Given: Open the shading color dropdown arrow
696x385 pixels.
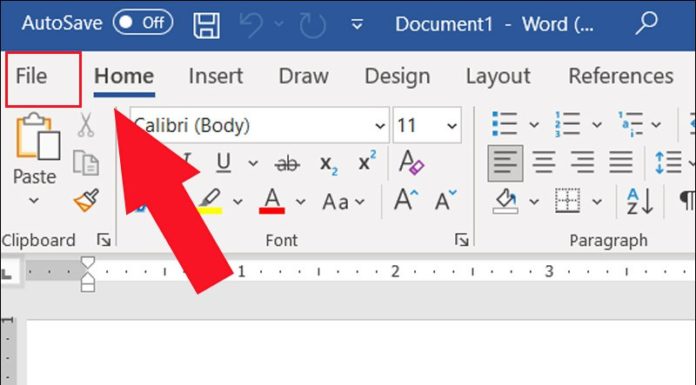Looking at the screenshot, I should tap(534, 202).
